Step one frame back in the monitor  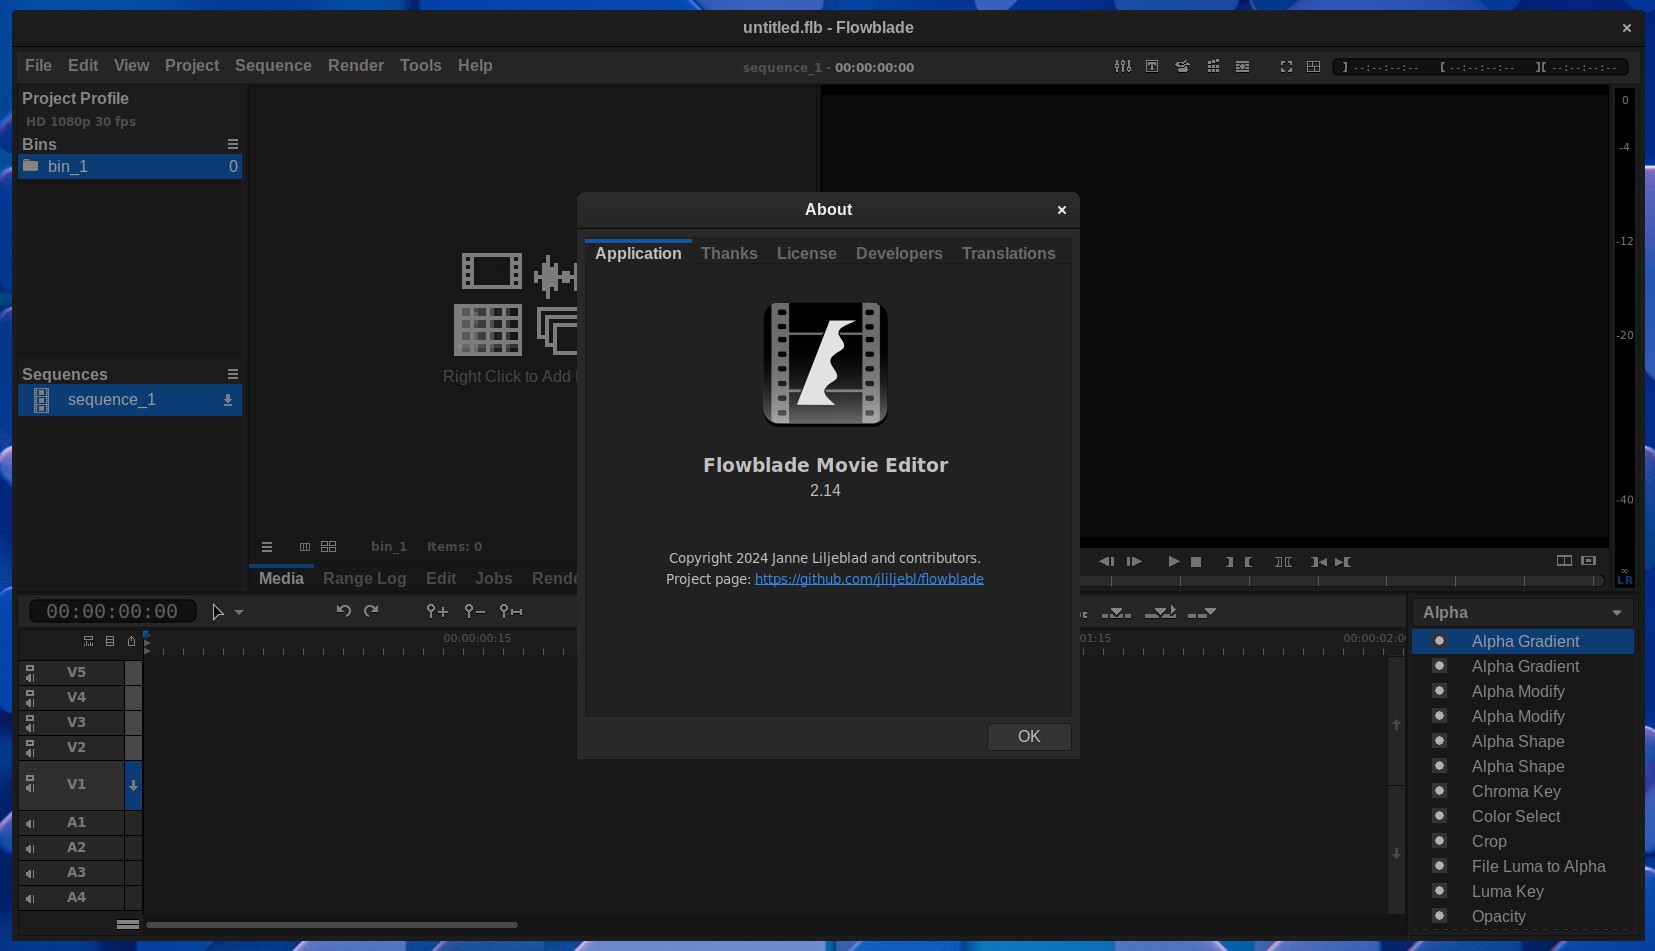click(1106, 561)
